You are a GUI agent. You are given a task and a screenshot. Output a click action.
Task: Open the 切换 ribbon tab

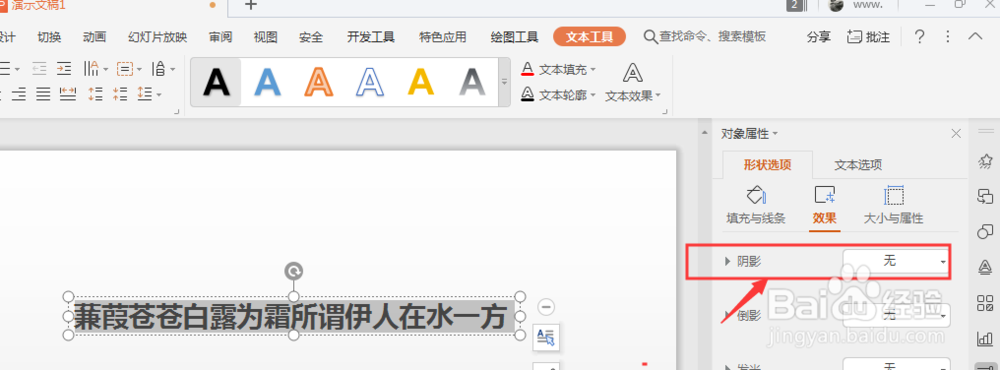click(x=49, y=37)
